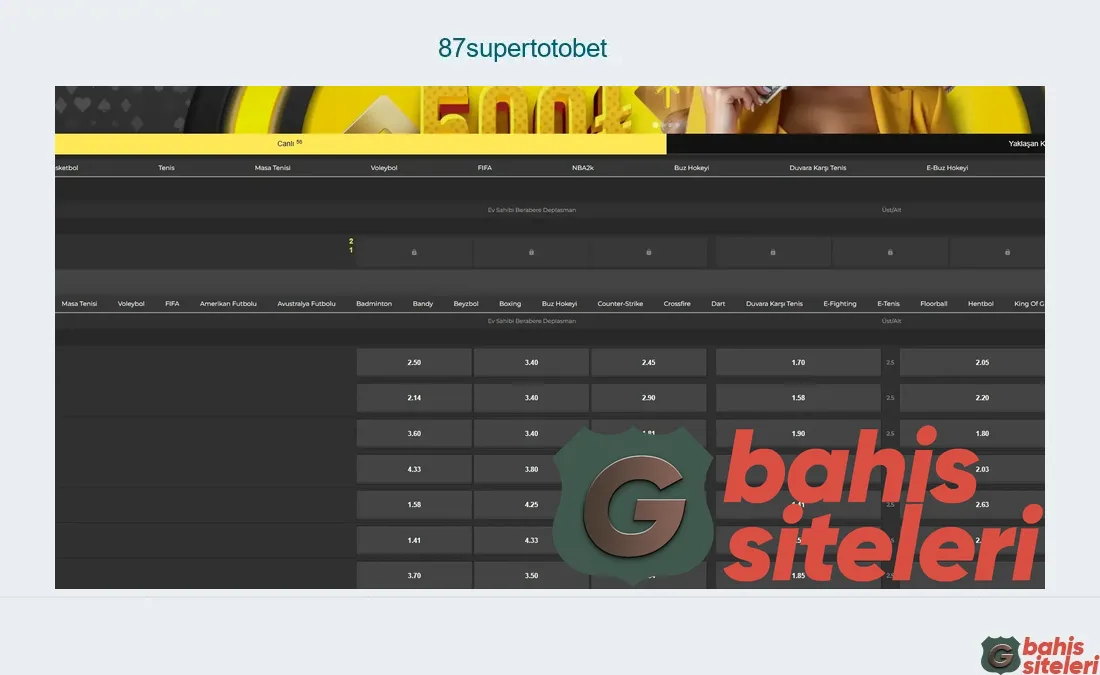The image size is (1100, 675).
Task: Select the 1.70 odds in Üst/Alt column
Action: click(x=797, y=362)
